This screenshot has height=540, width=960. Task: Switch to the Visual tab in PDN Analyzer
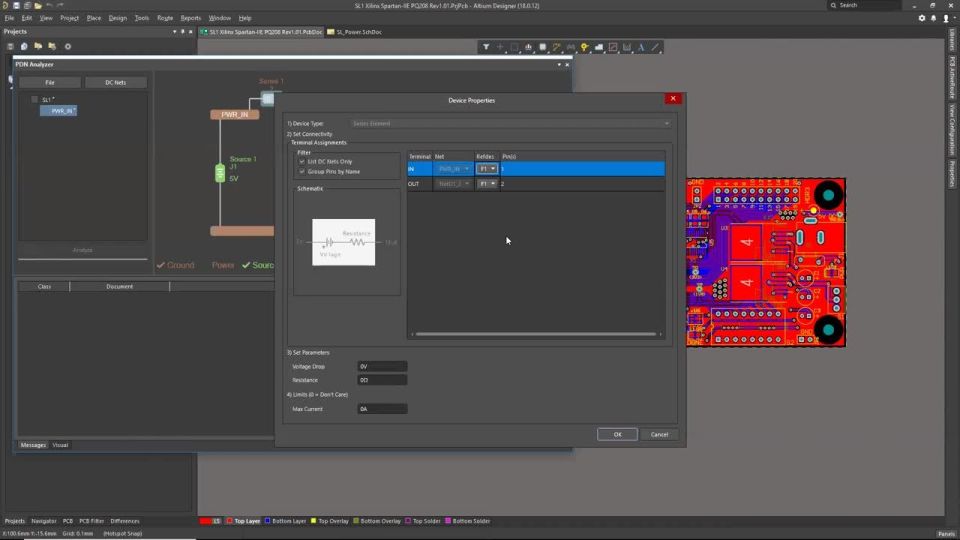(x=60, y=445)
